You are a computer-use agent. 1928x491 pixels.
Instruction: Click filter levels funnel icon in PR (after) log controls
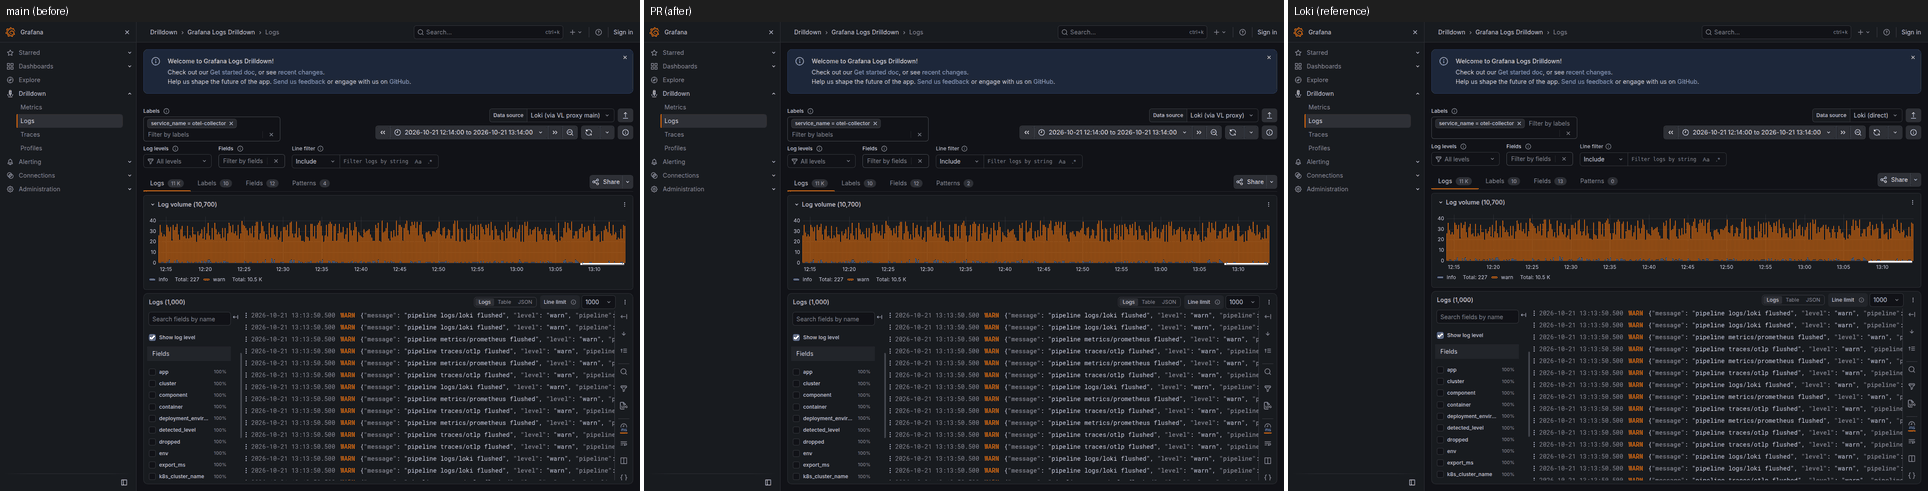pos(1268,389)
